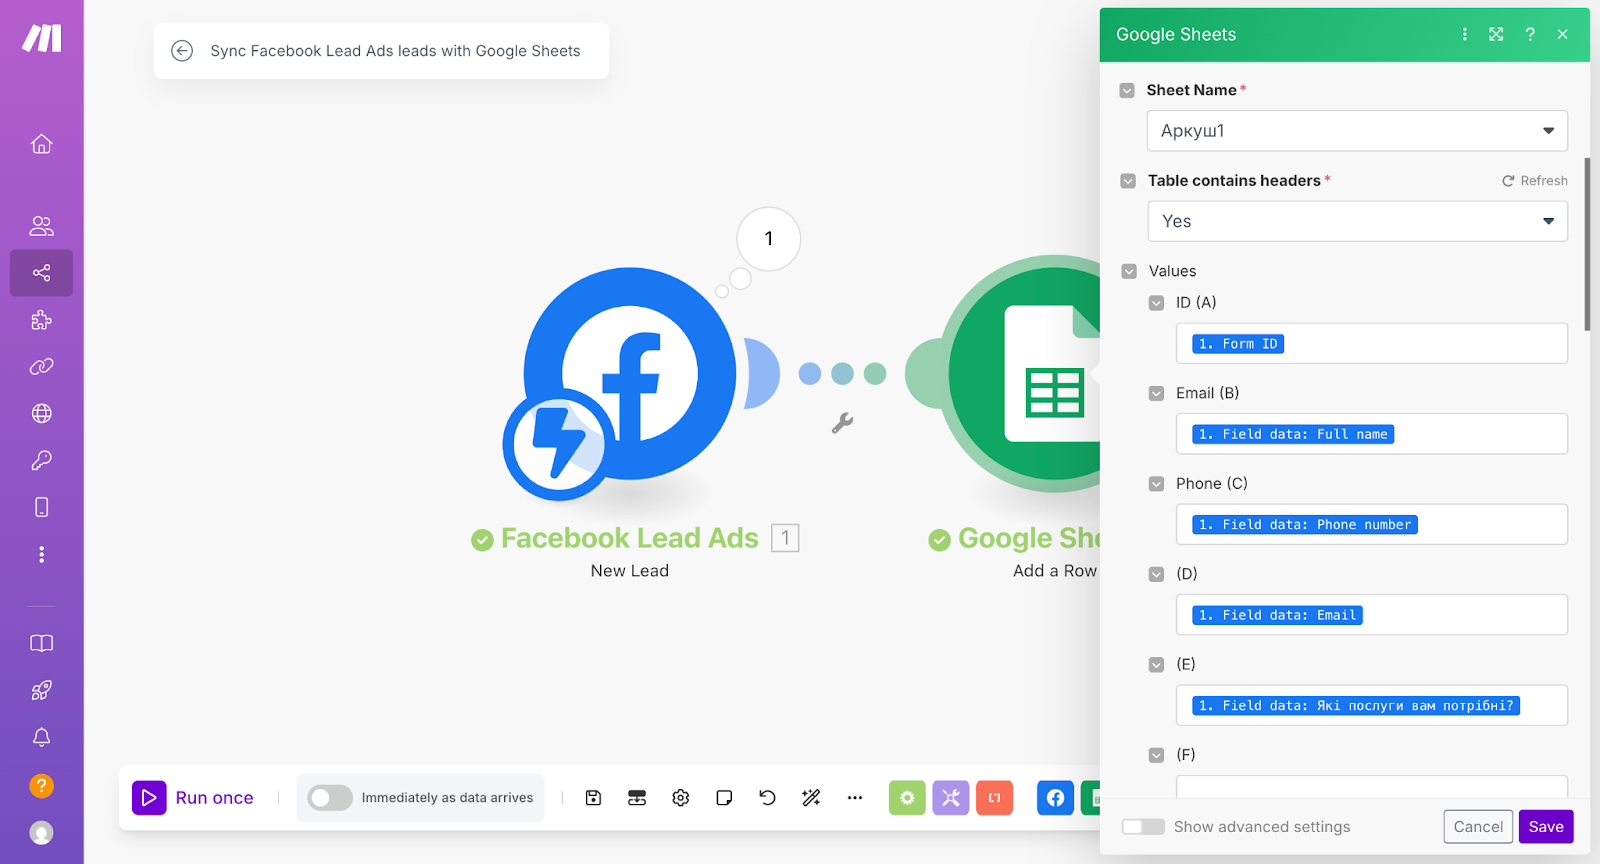Open the scenario inputs toolbar icon
1600x864 pixels.
click(637, 797)
